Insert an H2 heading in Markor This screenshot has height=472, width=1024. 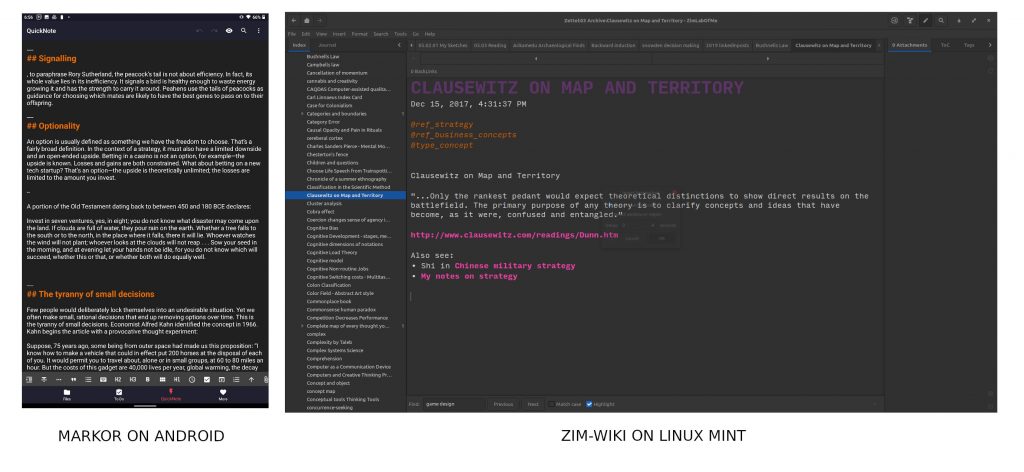point(118,380)
